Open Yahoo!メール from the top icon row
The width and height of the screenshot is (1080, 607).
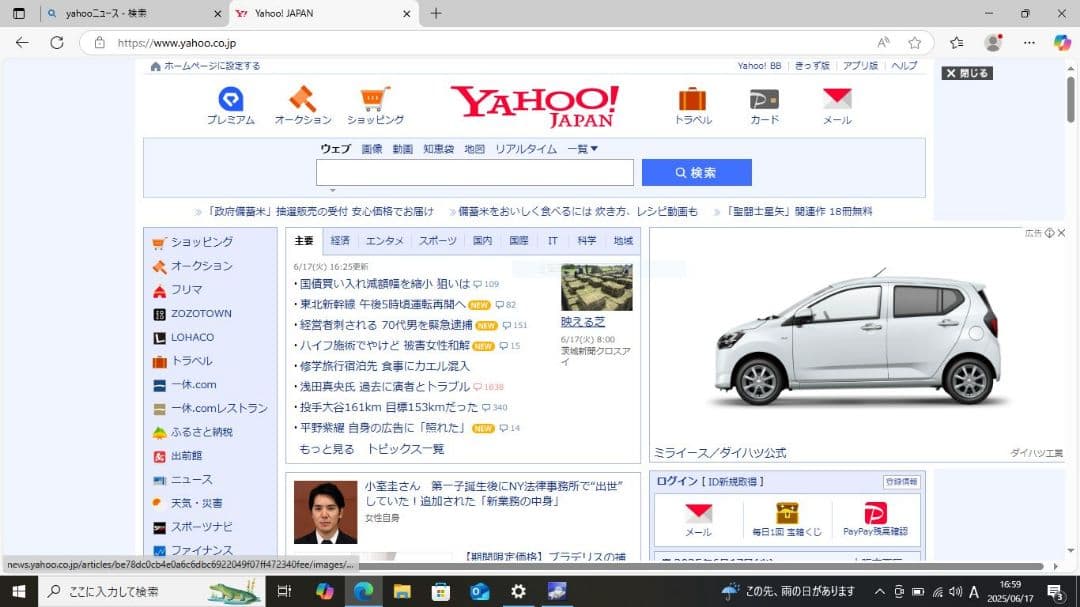click(x=836, y=100)
